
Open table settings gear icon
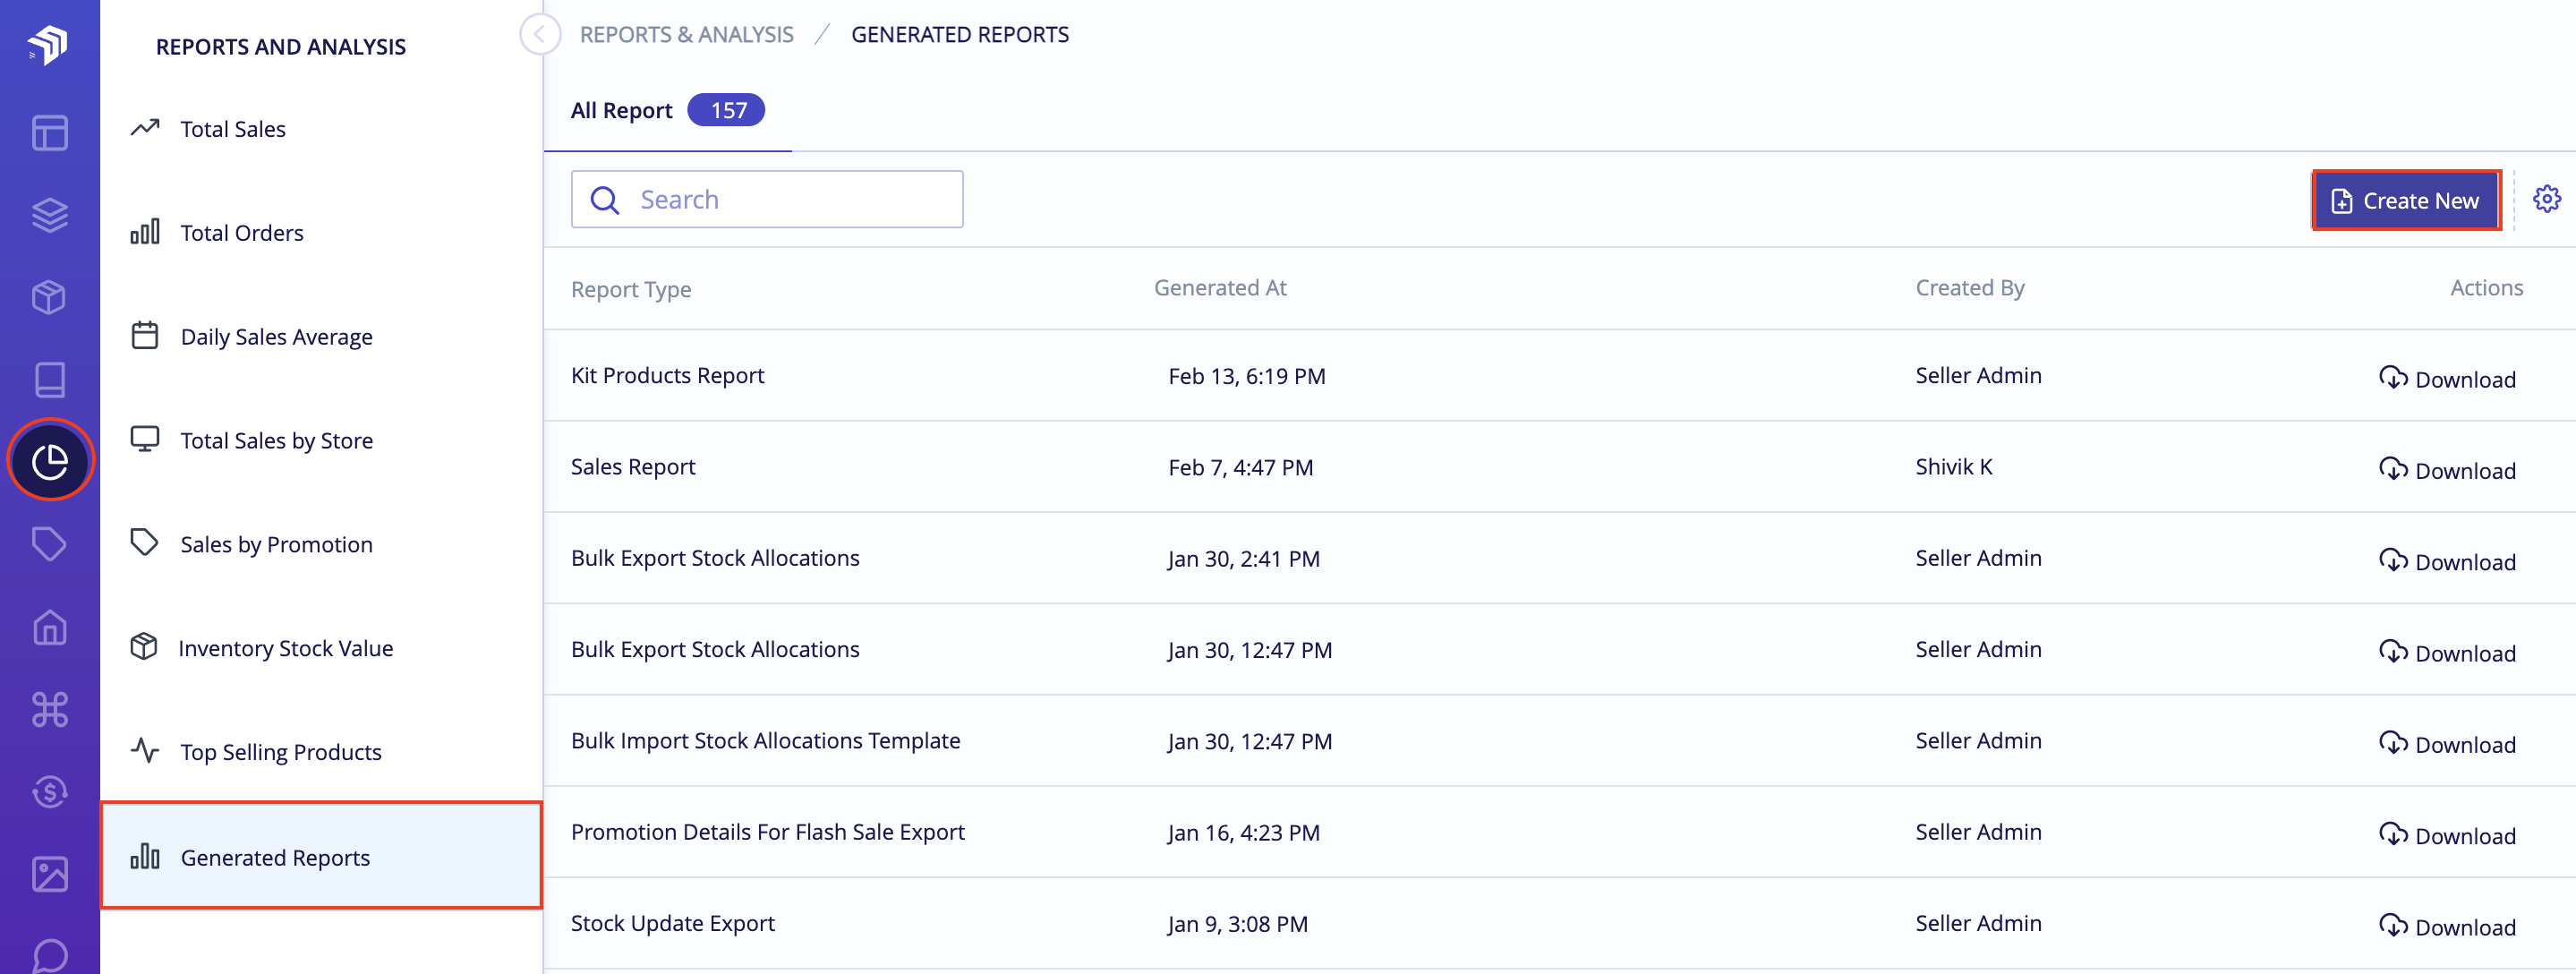(2546, 199)
